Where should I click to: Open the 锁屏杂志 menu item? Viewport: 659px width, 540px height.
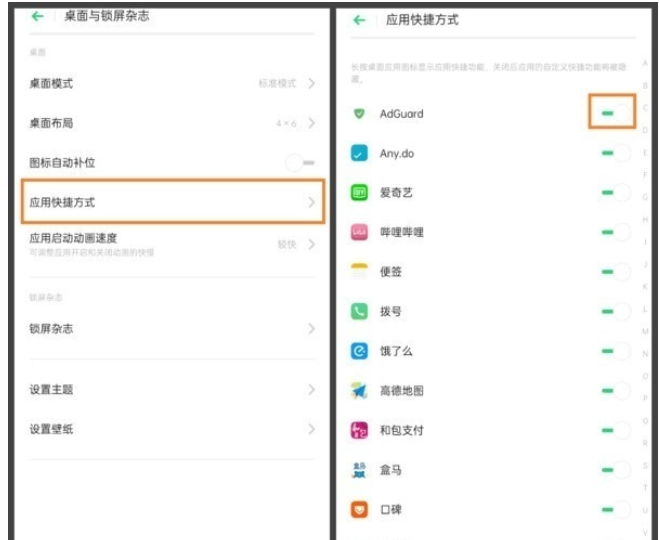click(x=172, y=329)
